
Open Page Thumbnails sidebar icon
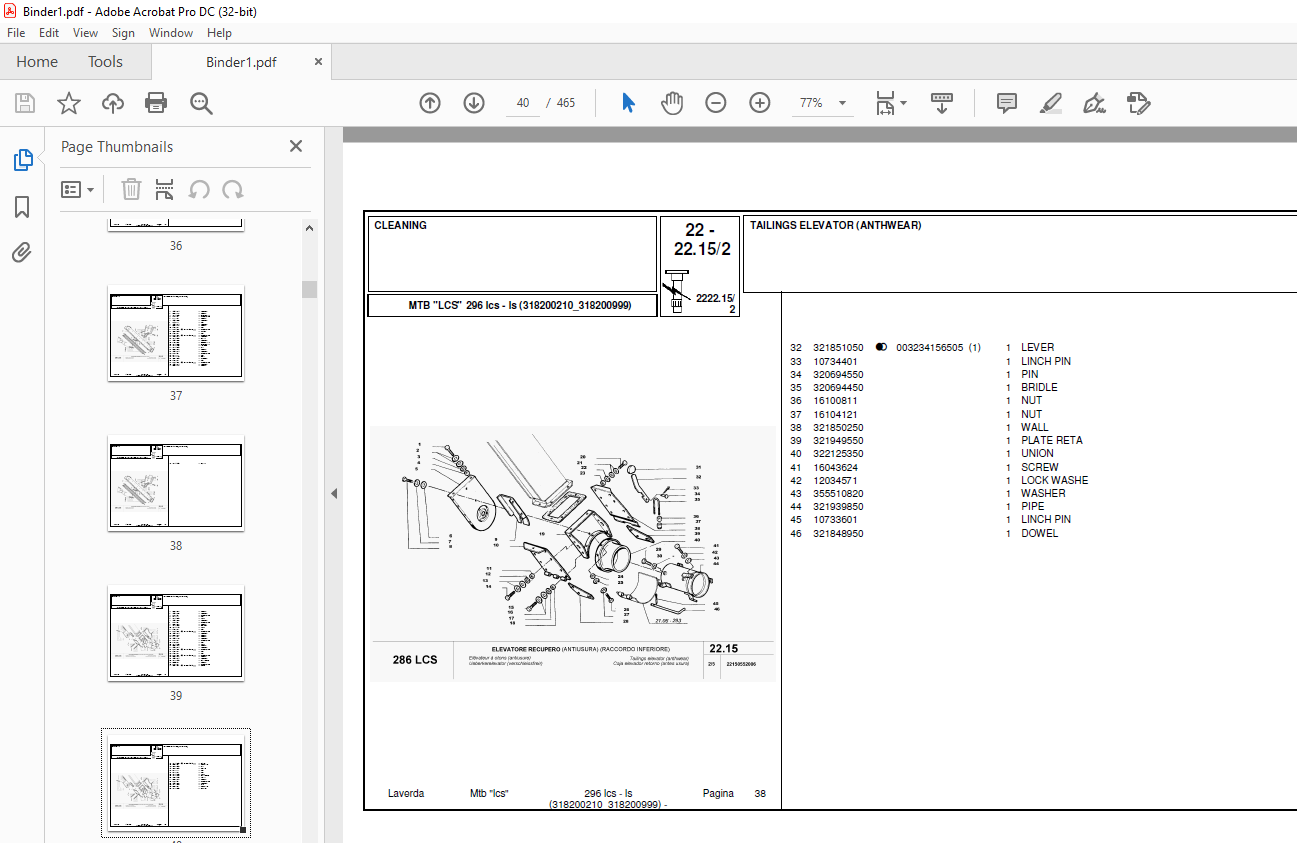click(x=22, y=160)
